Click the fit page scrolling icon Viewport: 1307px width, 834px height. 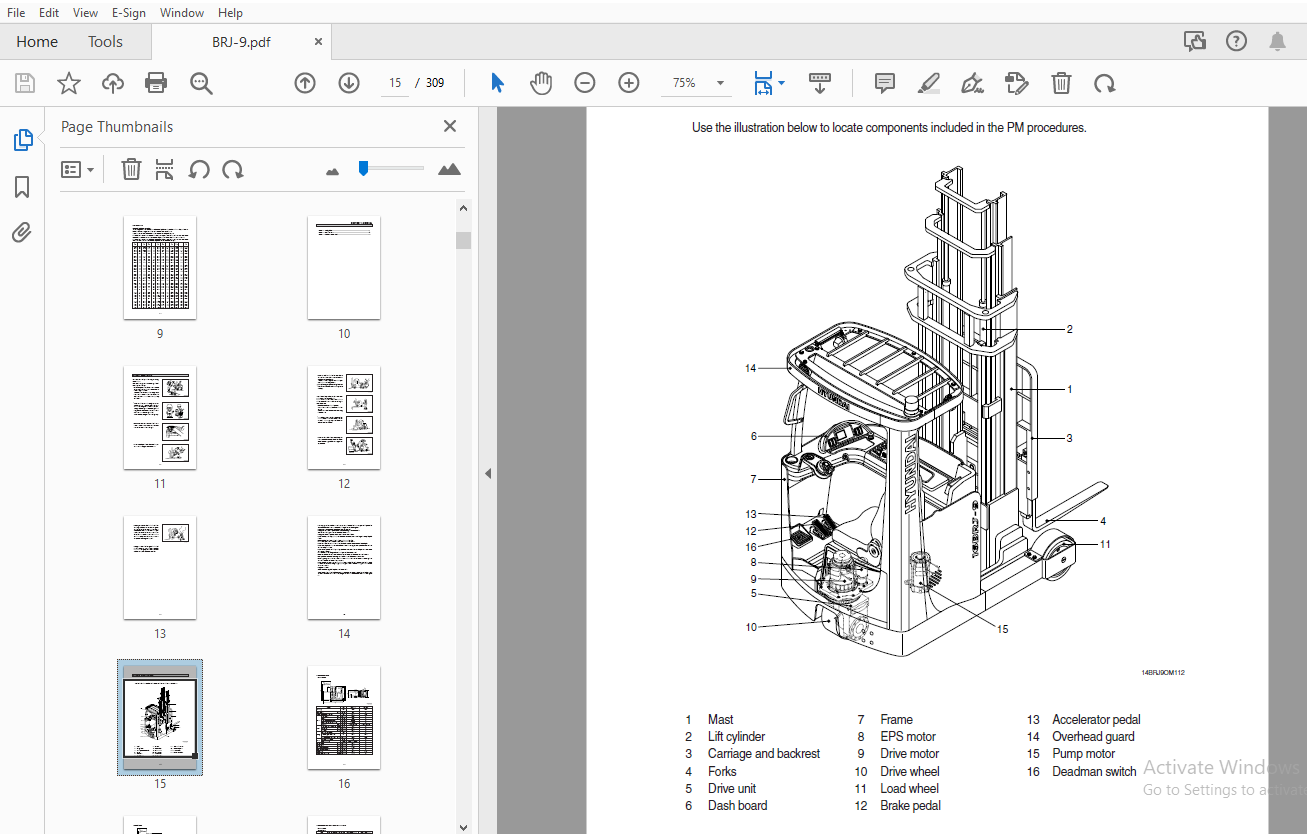pyautogui.click(x=763, y=83)
